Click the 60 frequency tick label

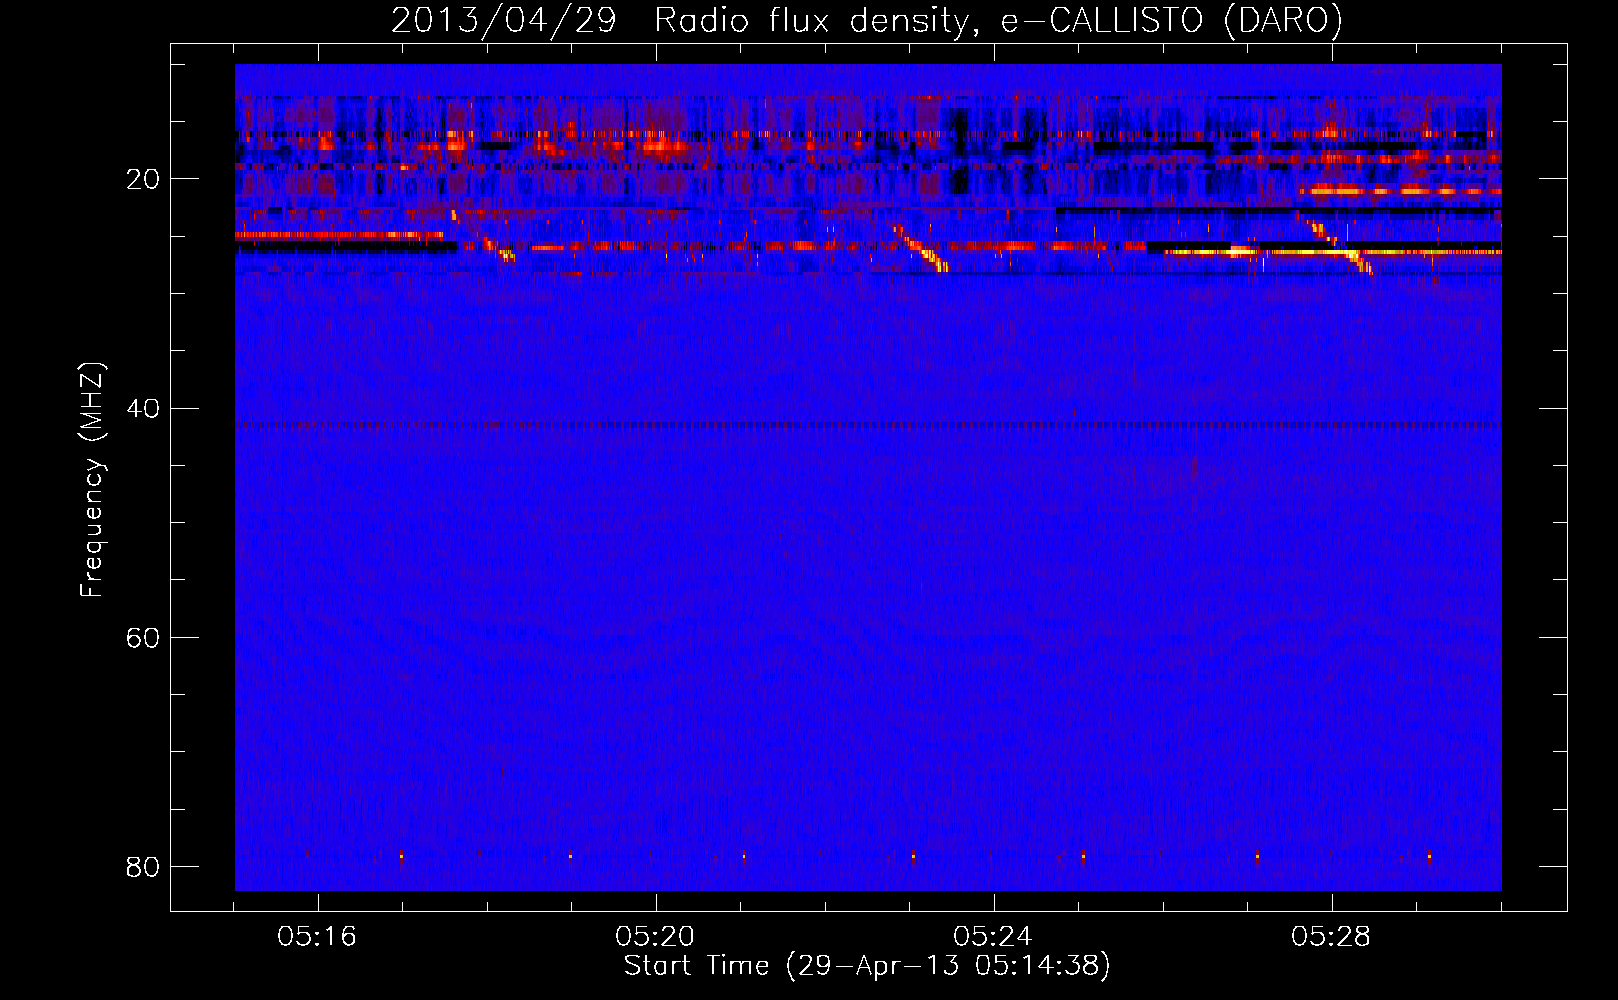pyautogui.click(x=143, y=638)
